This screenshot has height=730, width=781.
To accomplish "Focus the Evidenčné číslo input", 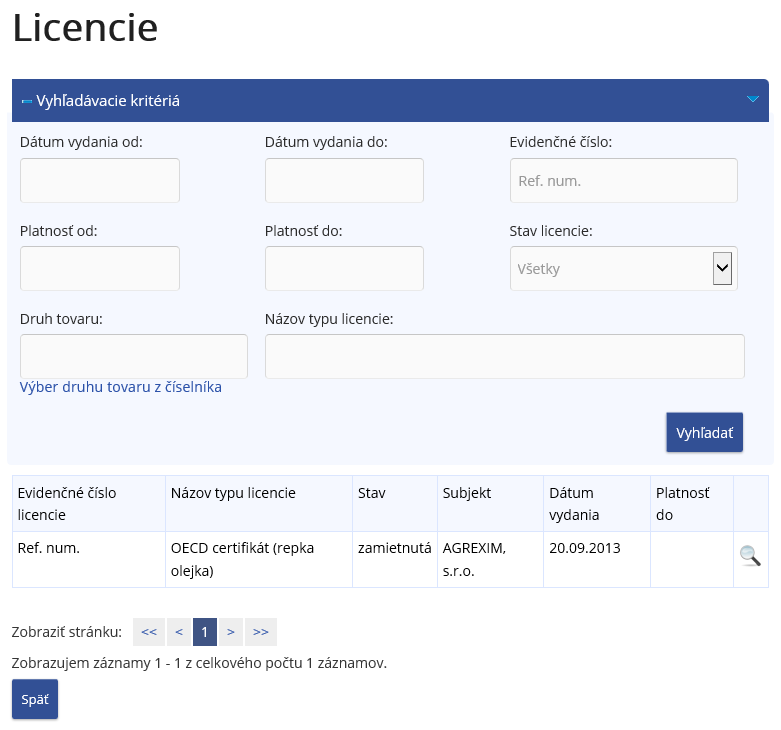I will click(x=624, y=180).
